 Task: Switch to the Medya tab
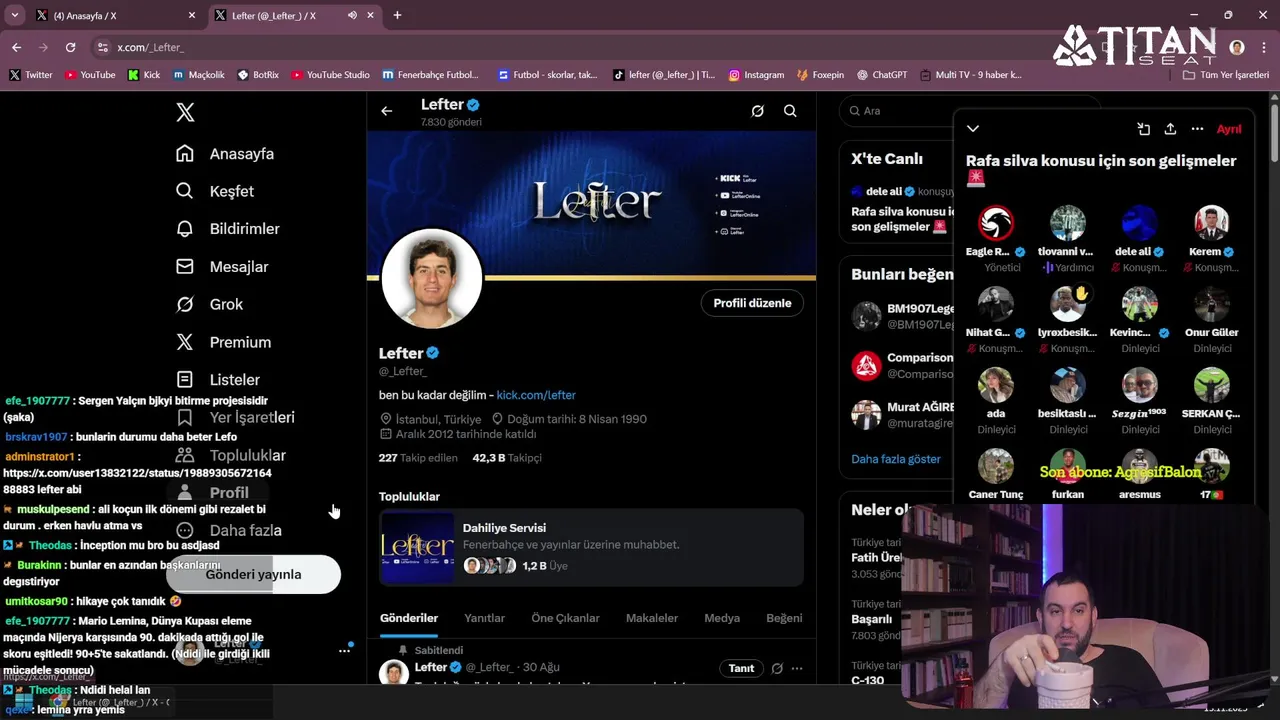722,618
